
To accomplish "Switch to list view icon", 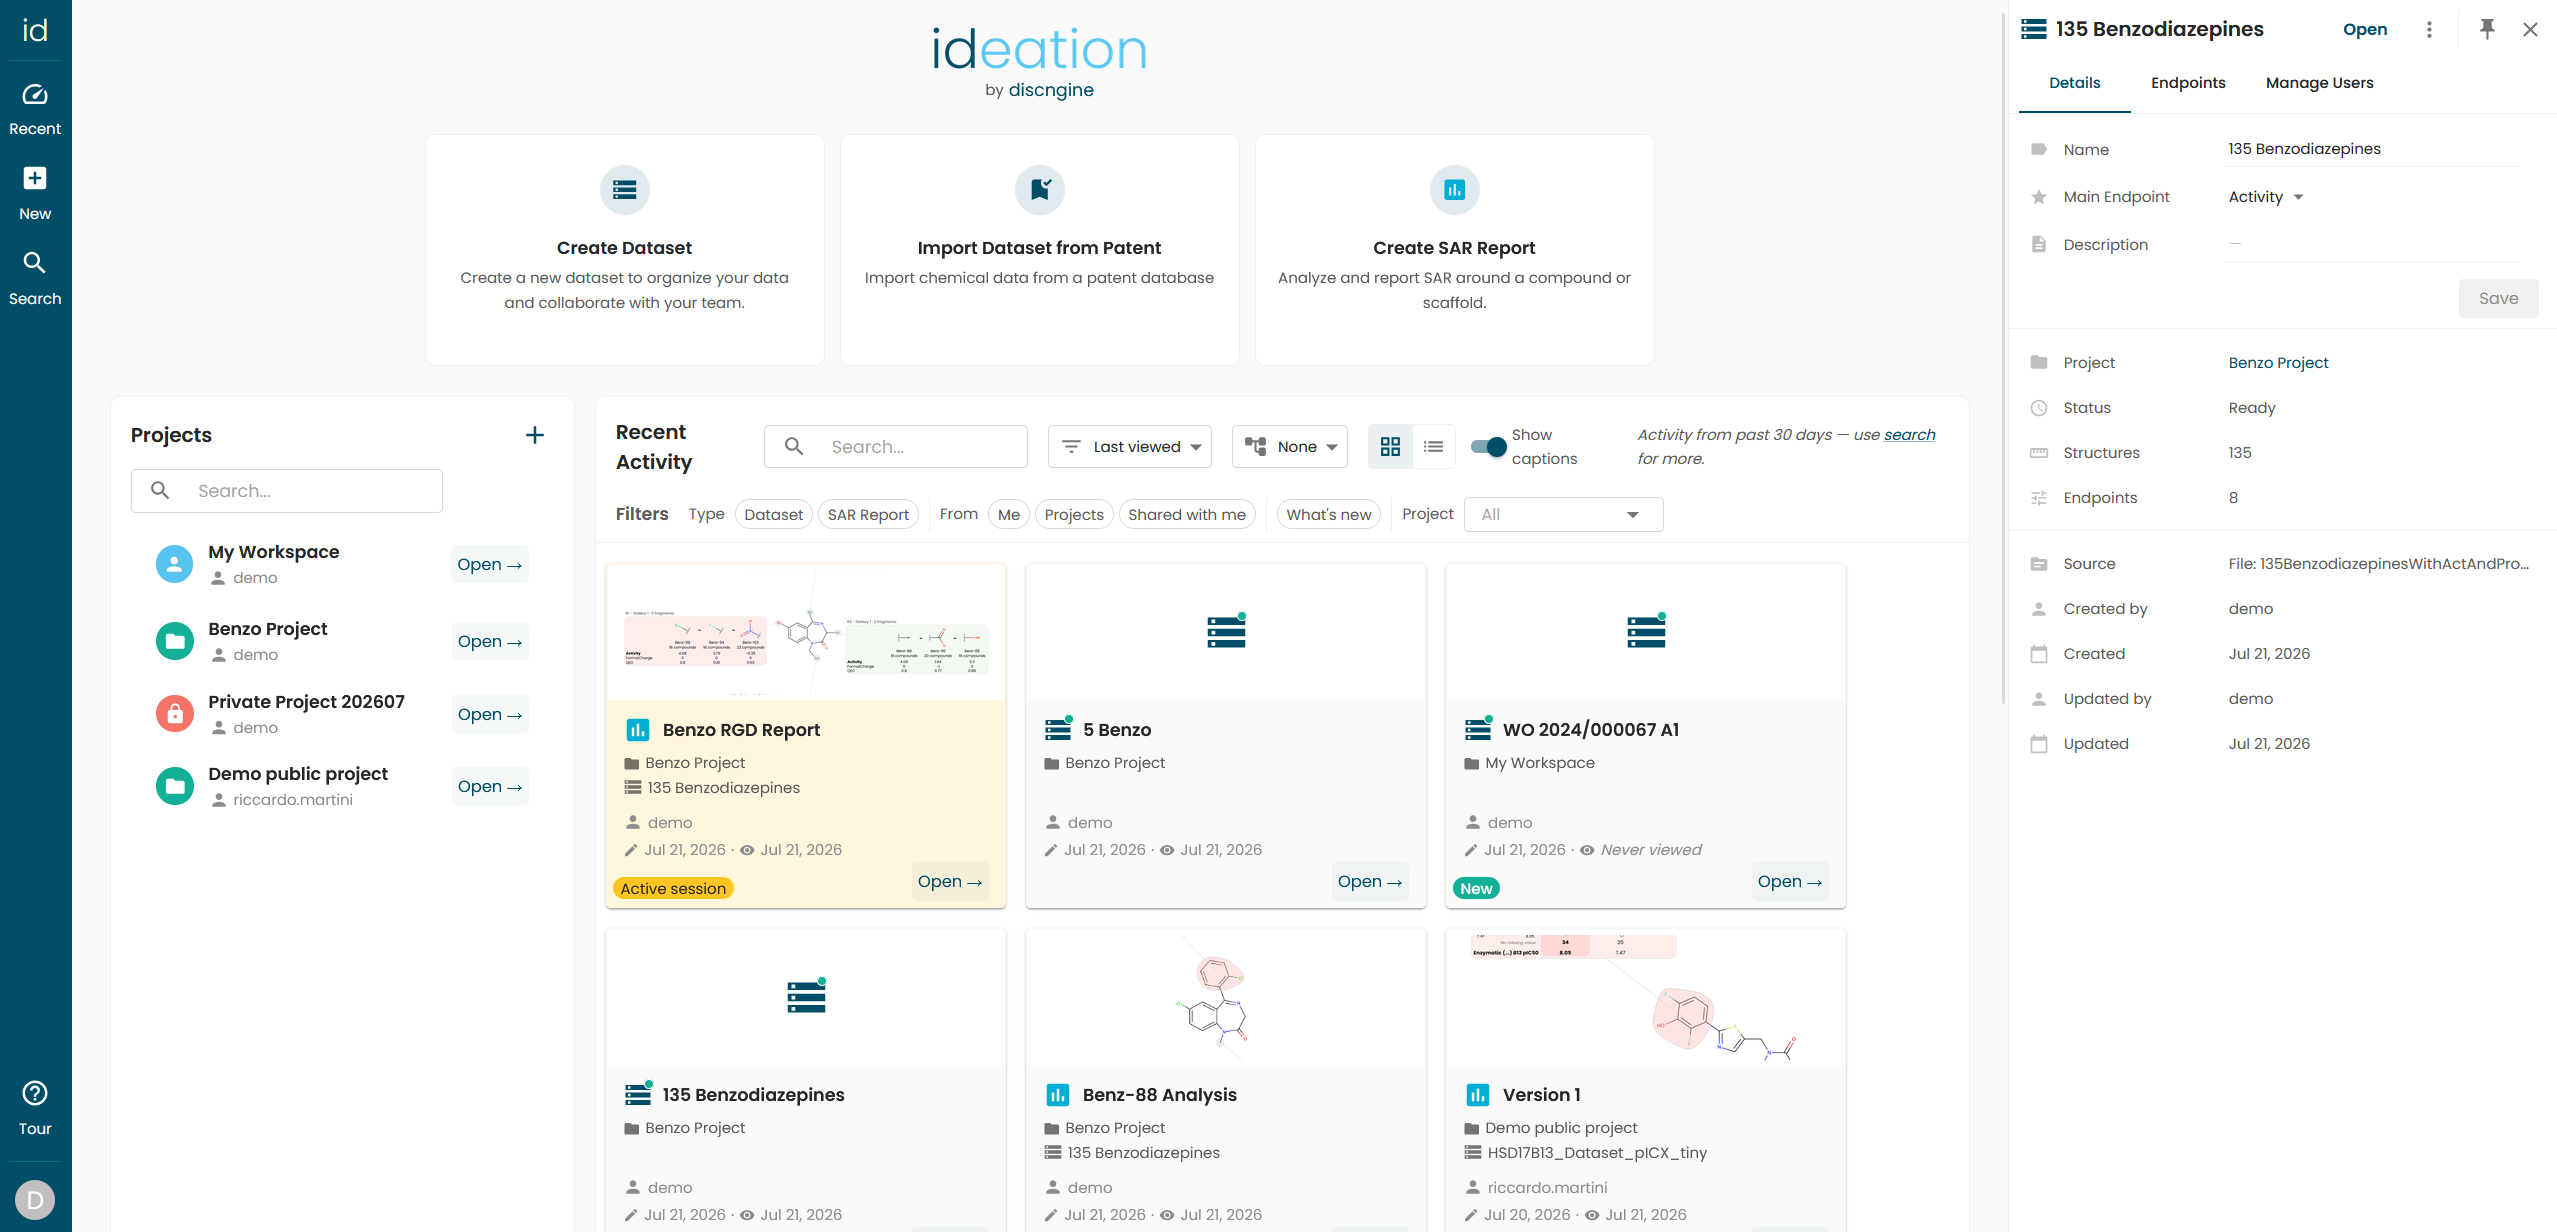I will [1433, 447].
